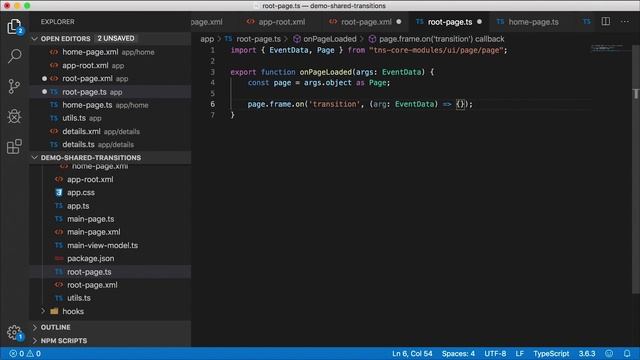Open package.json in the project tree
The image size is (640, 360).
(110, 258)
